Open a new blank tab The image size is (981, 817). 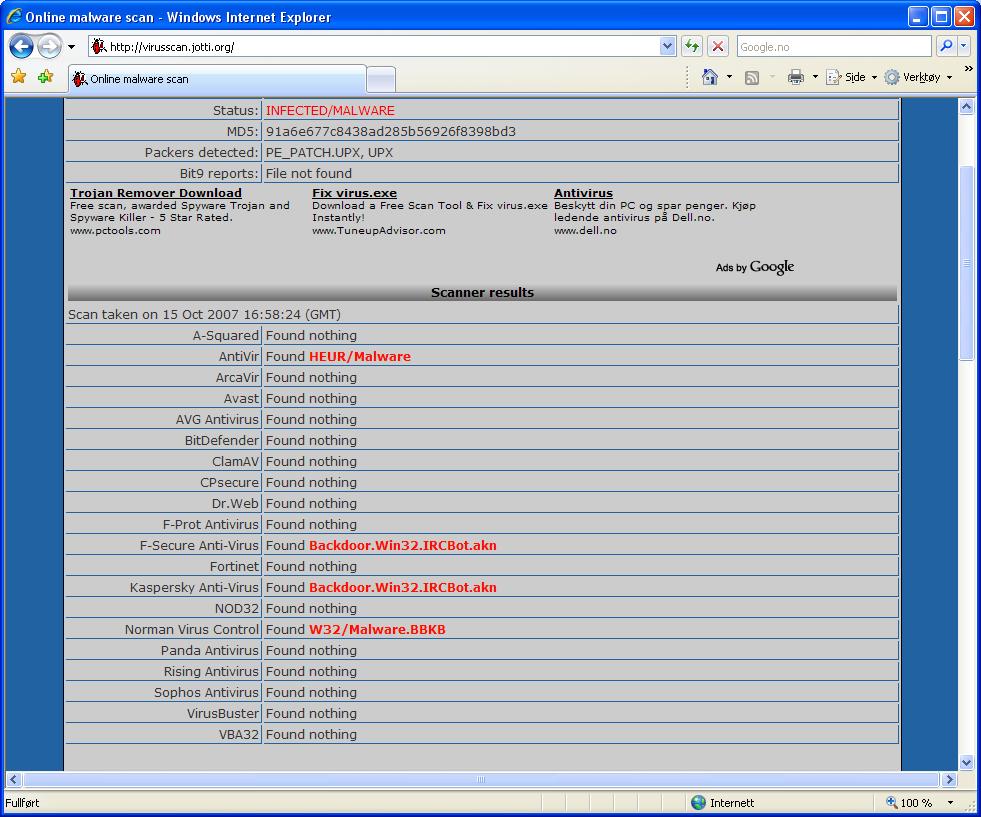[x=380, y=79]
